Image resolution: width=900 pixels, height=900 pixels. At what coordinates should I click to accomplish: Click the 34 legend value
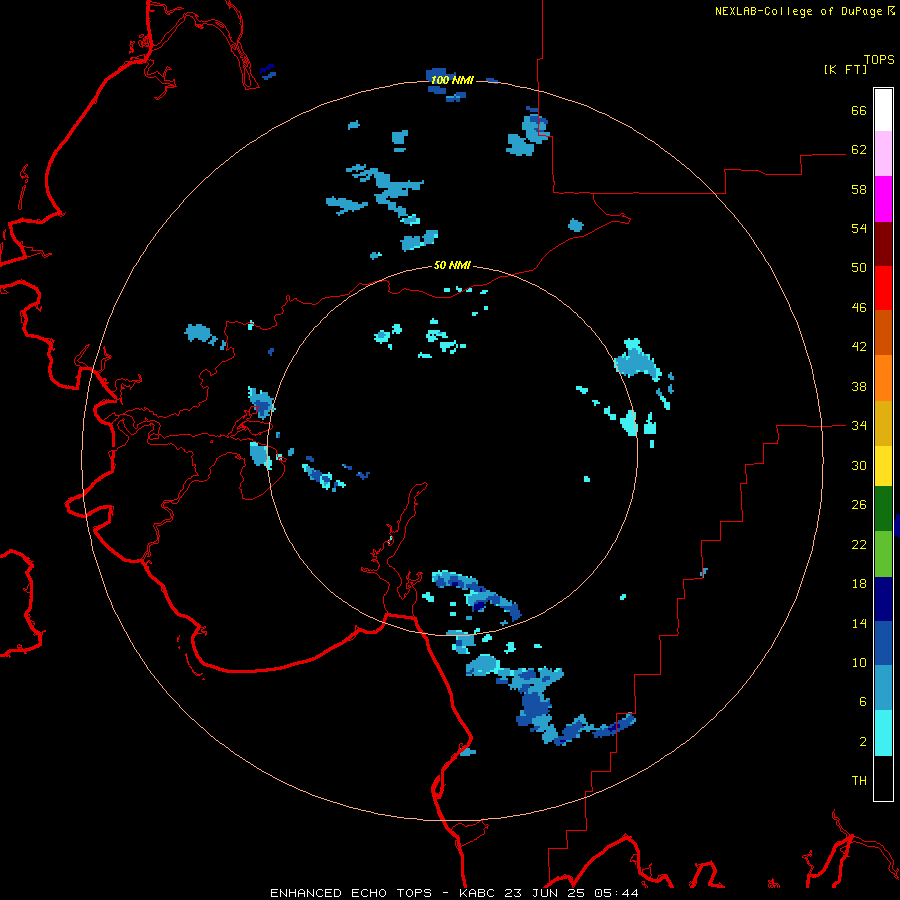pos(859,426)
